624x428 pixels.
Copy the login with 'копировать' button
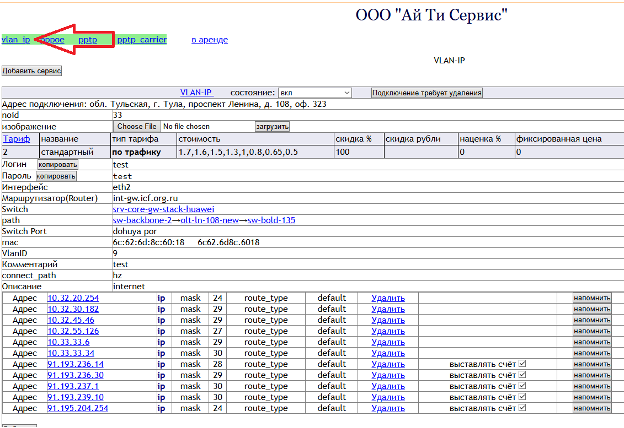58,164
